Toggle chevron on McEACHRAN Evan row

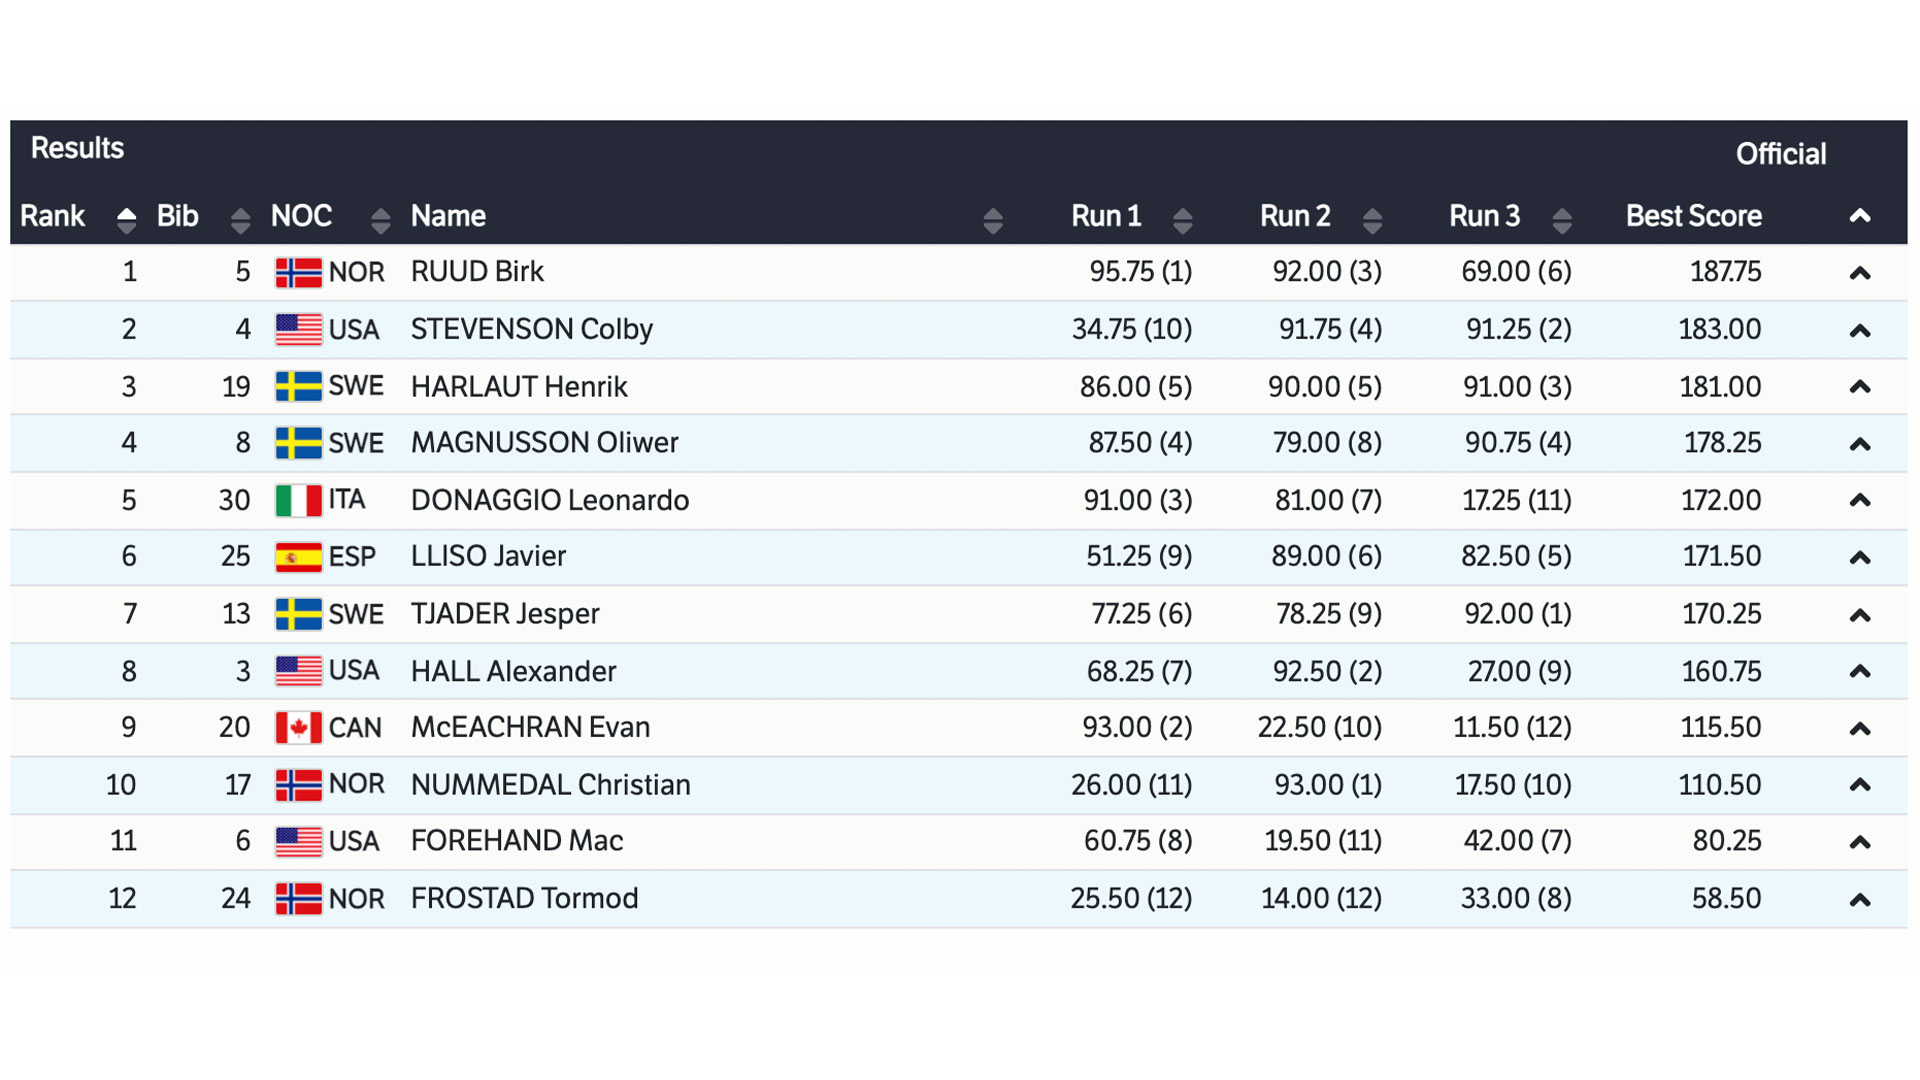(1860, 728)
